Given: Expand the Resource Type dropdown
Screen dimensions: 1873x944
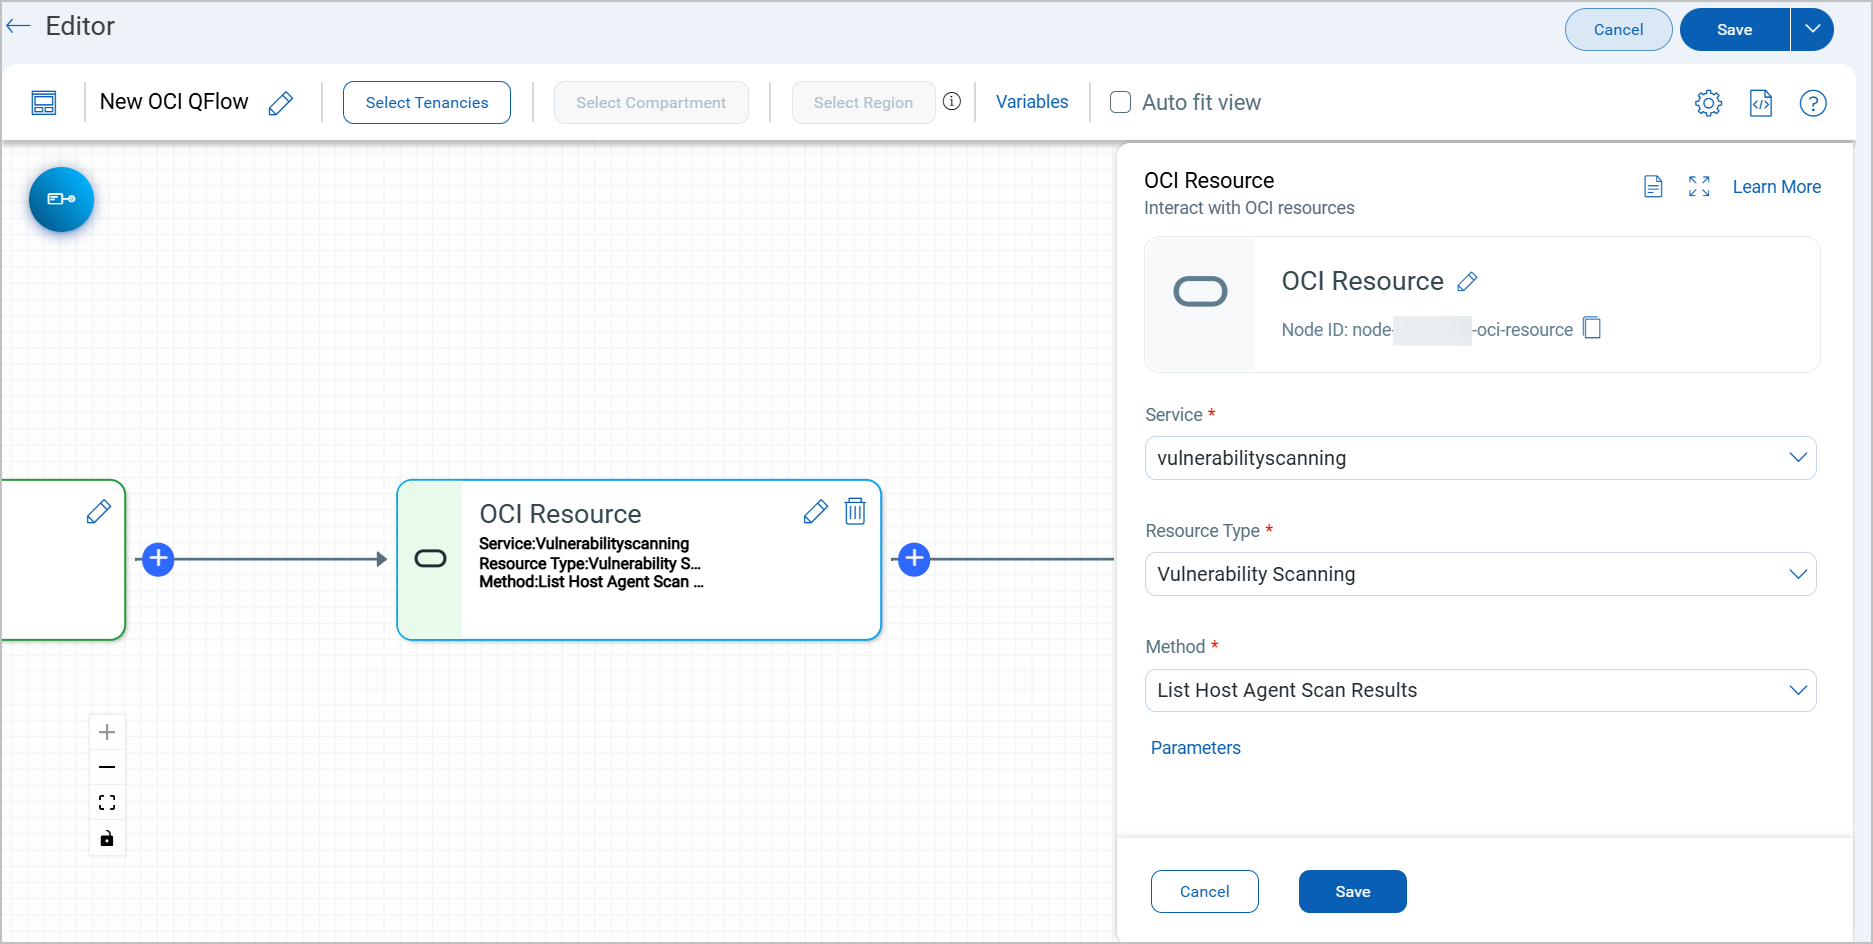Looking at the screenshot, I should (1480, 574).
